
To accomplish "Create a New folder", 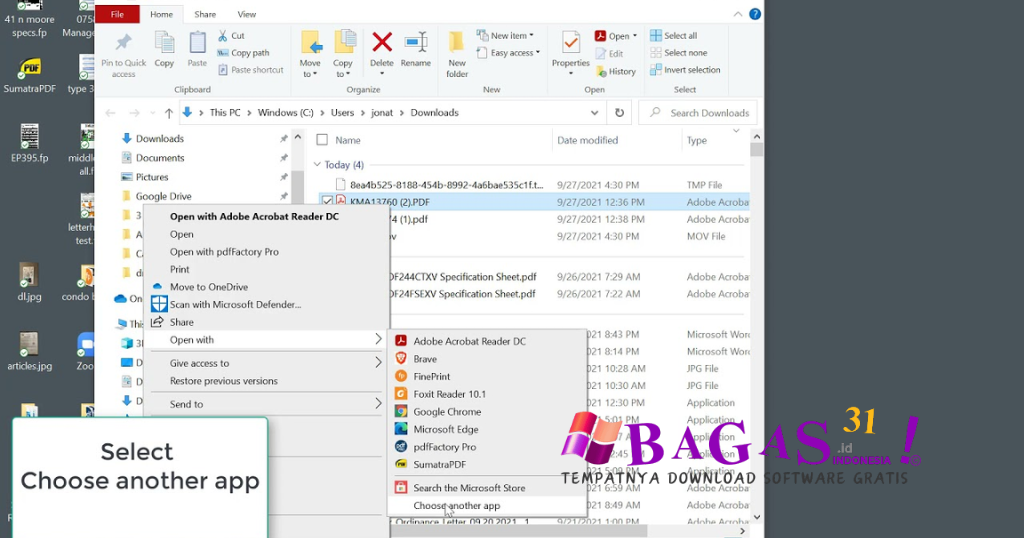I will [457, 54].
